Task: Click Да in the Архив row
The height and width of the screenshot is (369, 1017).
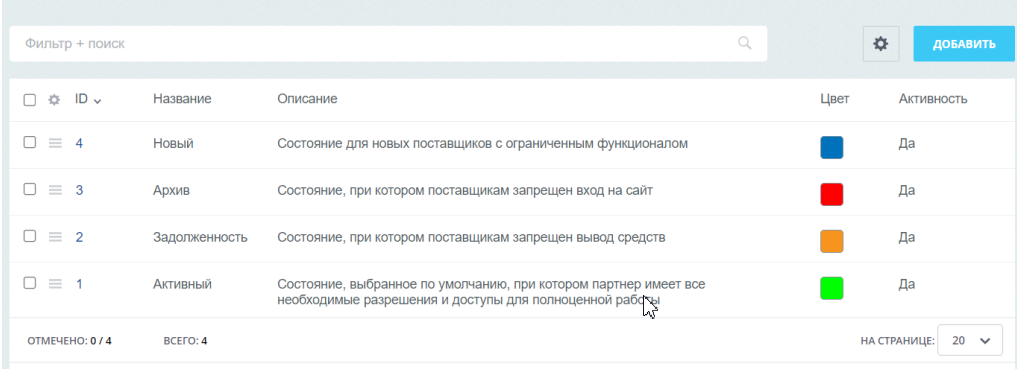Action: click(x=907, y=190)
